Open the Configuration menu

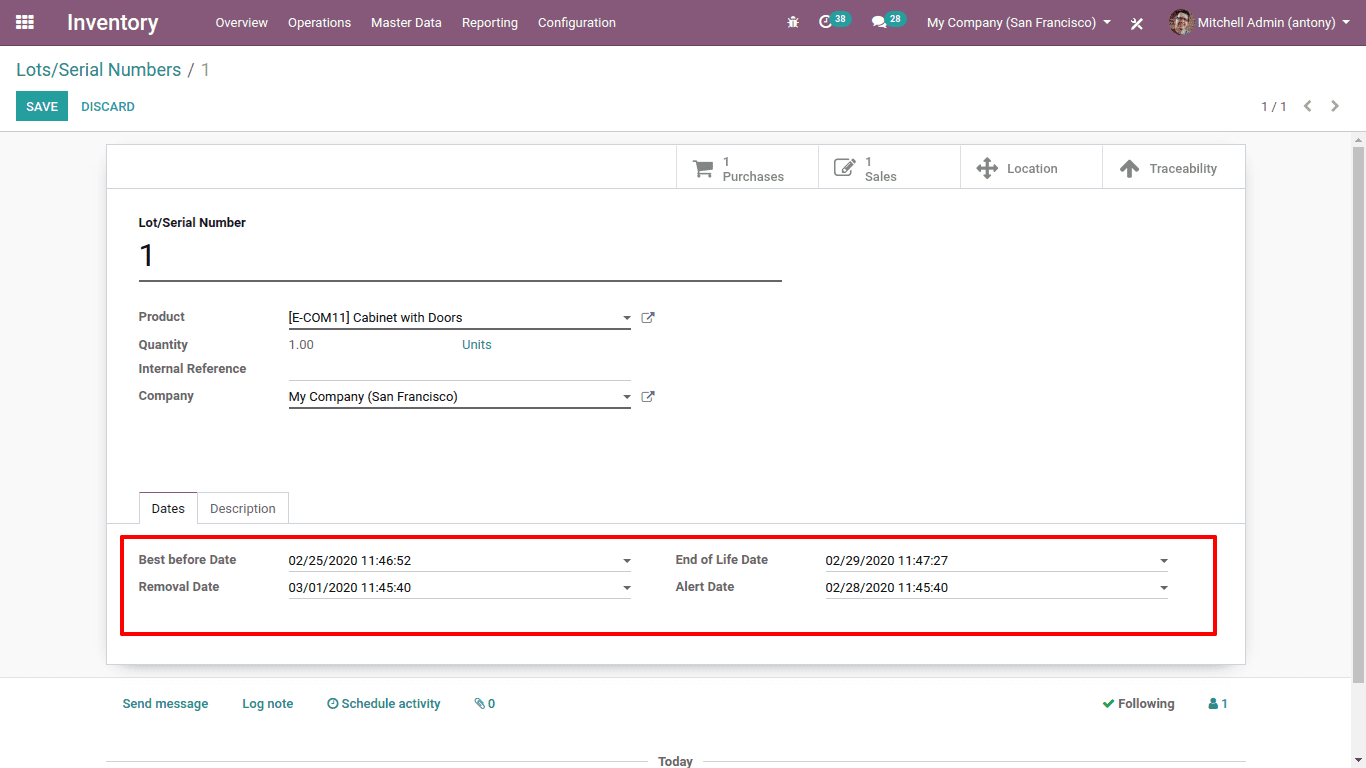pos(577,22)
